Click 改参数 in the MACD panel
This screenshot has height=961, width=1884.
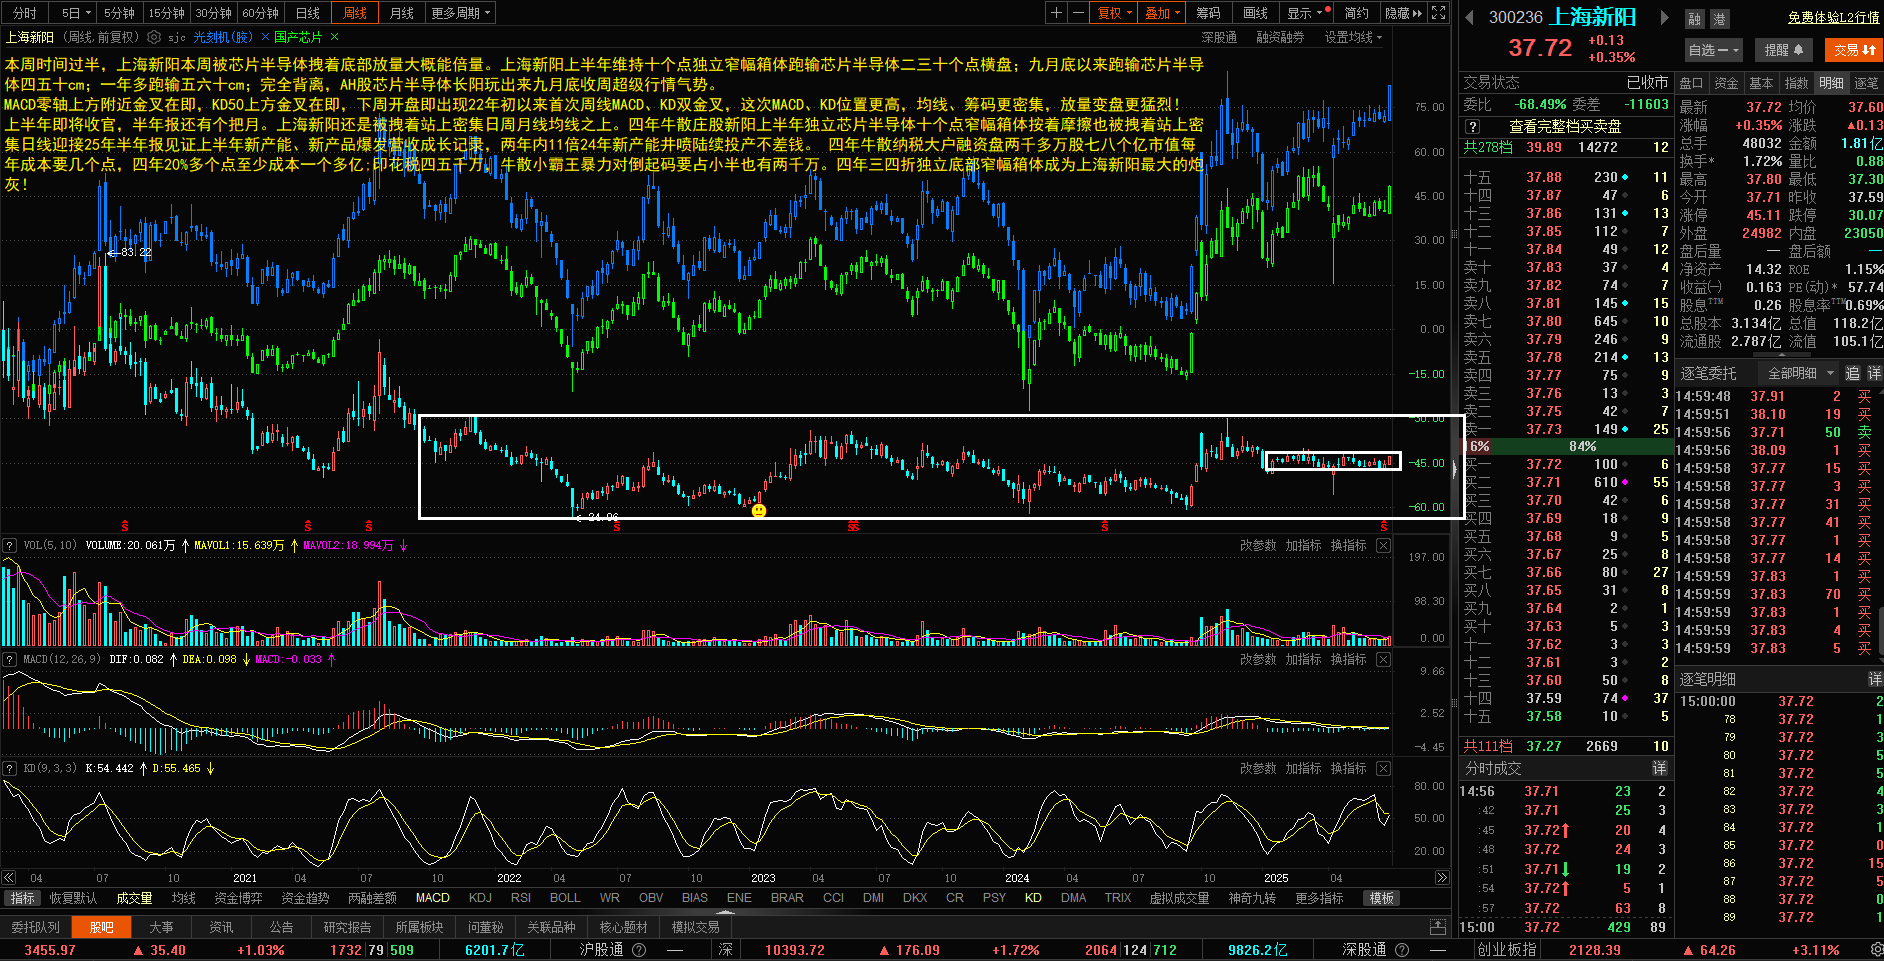(1258, 659)
